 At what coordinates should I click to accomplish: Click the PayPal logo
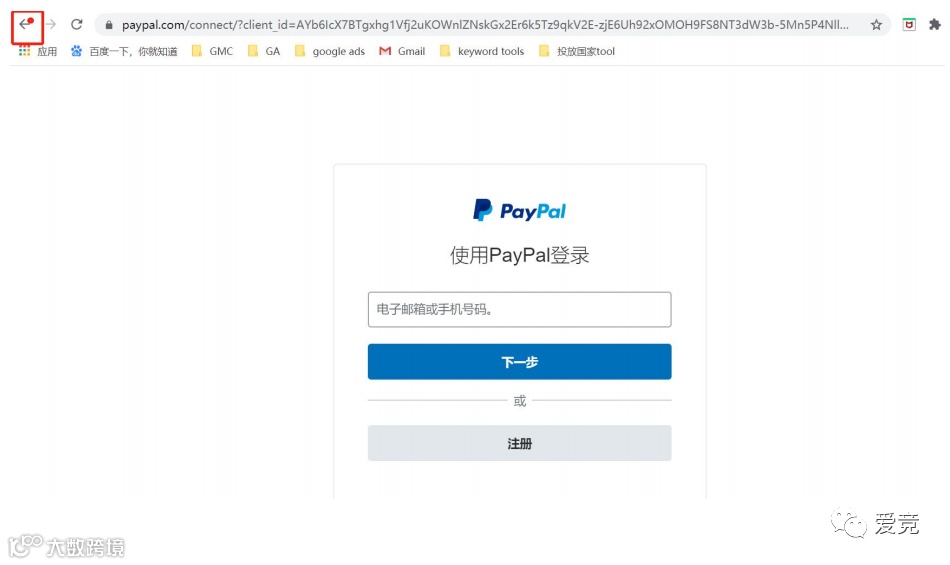pyautogui.click(x=519, y=210)
